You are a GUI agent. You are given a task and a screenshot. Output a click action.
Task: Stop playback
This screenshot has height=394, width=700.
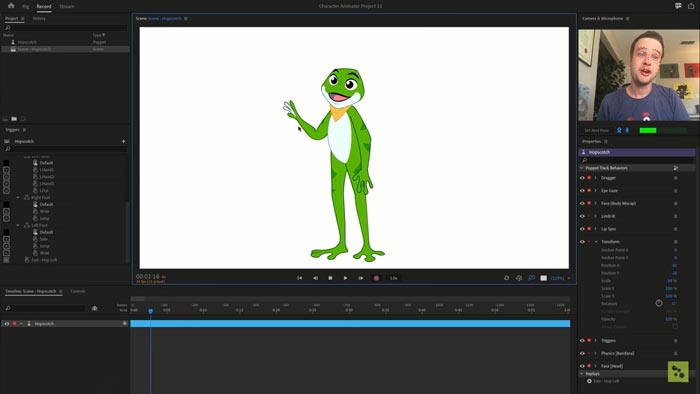pos(330,278)
